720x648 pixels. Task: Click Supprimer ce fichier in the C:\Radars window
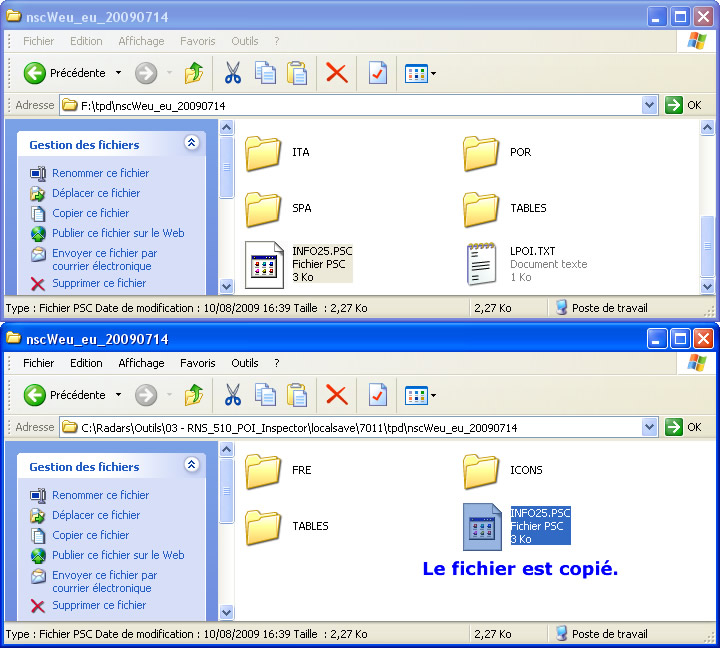click(99, 605)
